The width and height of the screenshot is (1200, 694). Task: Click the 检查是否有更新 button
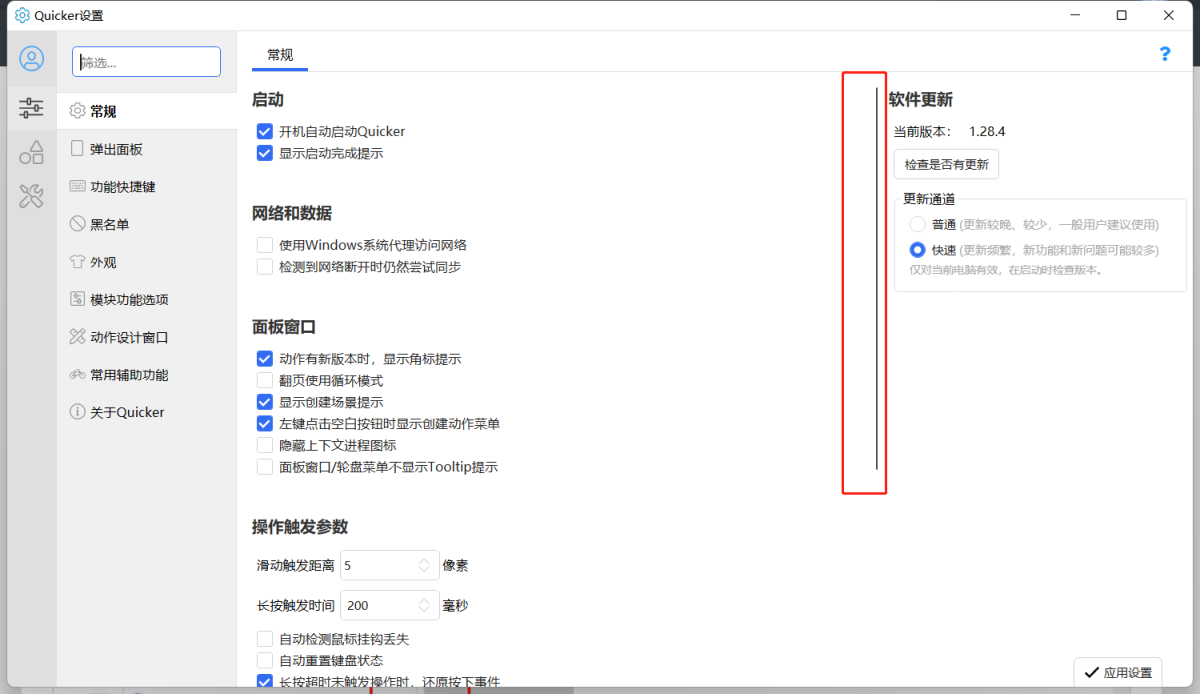click(946, 164)
